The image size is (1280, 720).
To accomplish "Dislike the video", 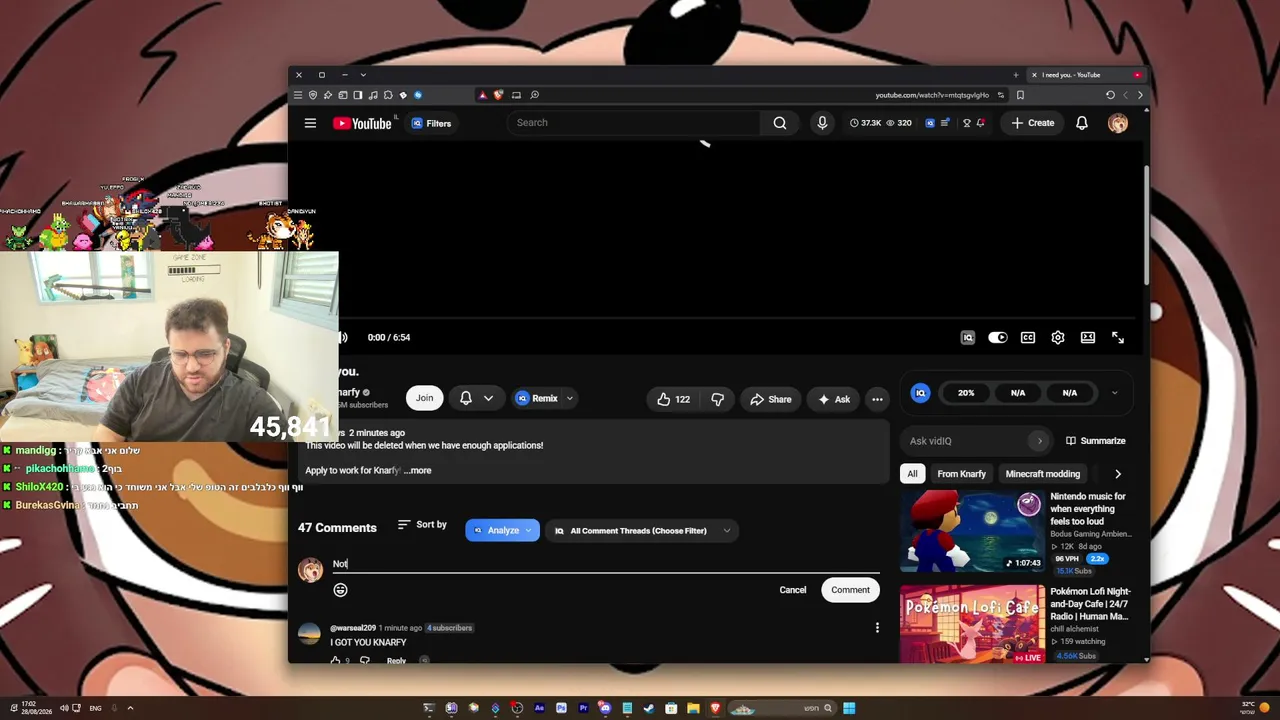I will pos(717,399).
